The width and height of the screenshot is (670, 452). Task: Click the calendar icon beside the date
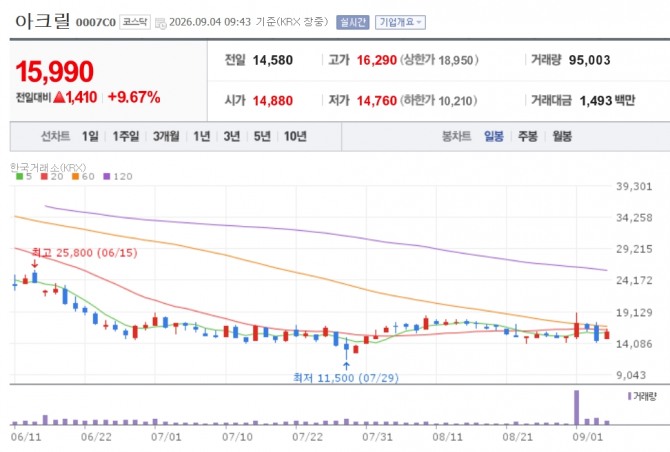click(161, 23)
